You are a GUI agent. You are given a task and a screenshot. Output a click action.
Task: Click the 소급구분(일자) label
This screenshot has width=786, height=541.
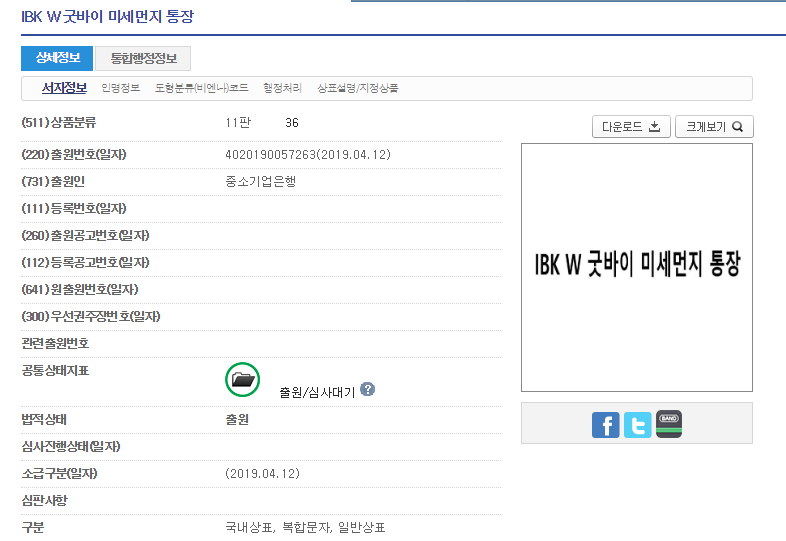[59, 474]
